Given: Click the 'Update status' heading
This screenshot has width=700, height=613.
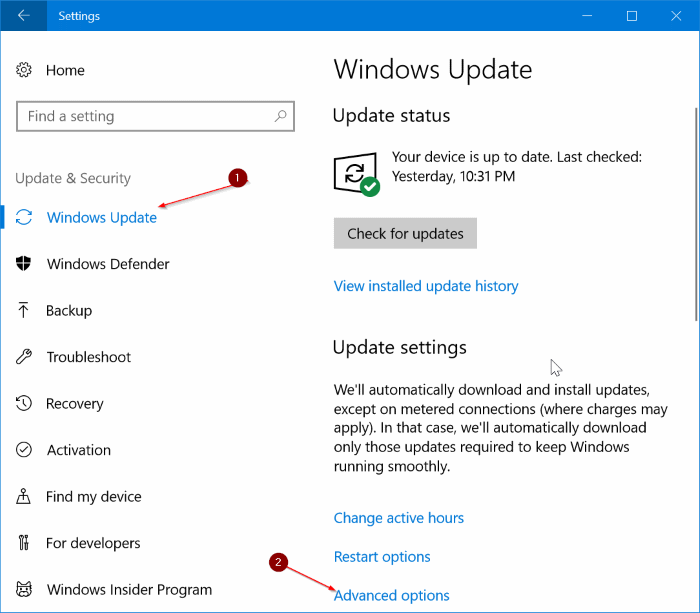Looking at the screenshot, I should click(x=391, y=116).
